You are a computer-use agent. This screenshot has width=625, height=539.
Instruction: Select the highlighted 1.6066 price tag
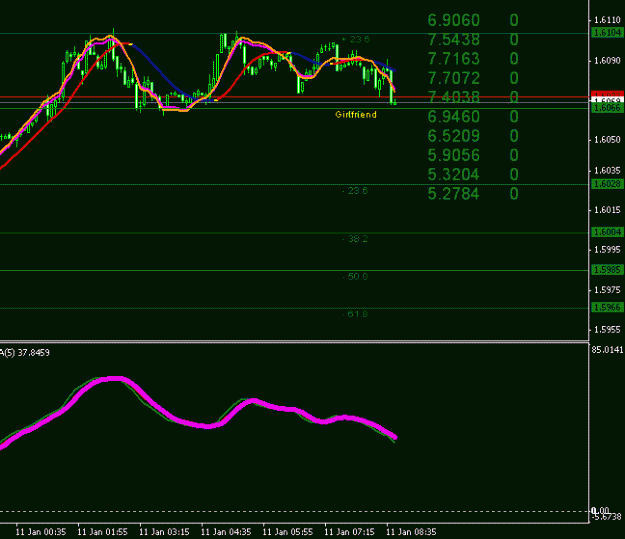coord(607,108)
